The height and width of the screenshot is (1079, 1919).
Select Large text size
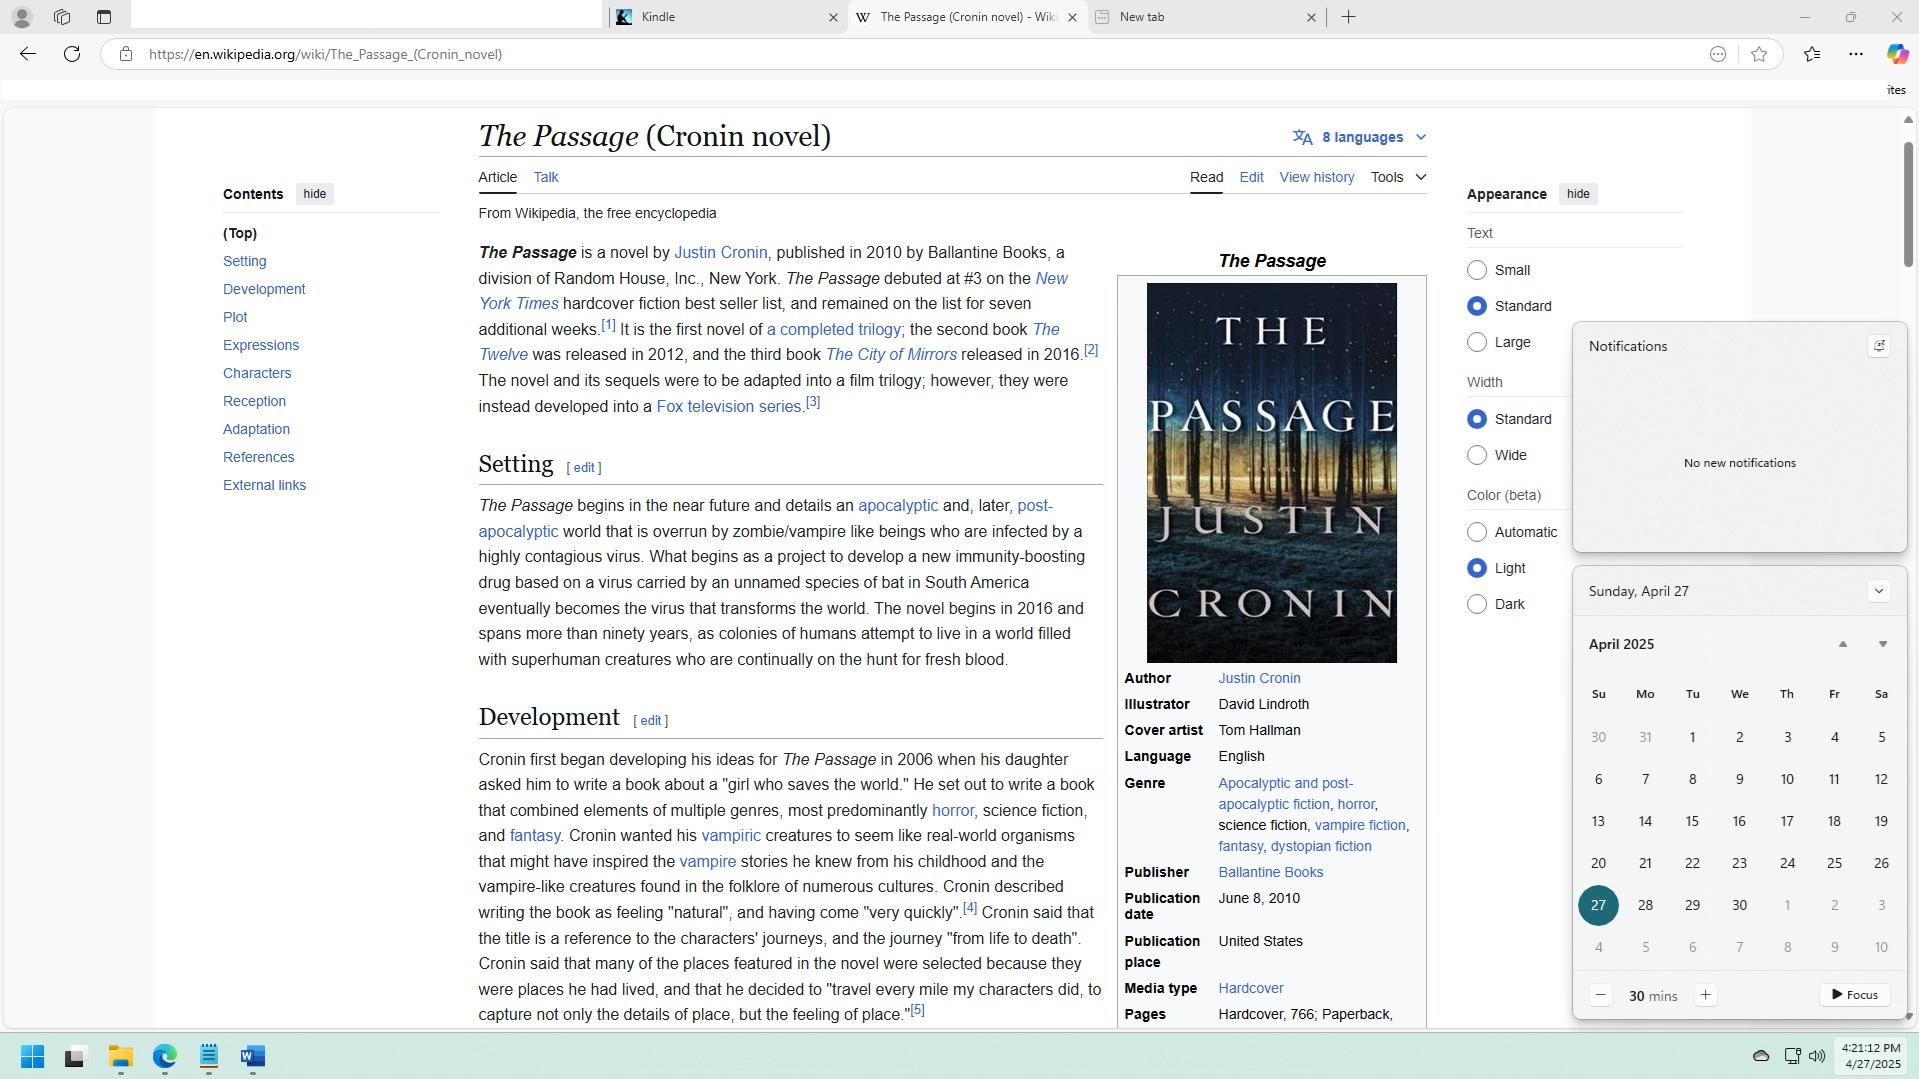pyautogui.click(x=1477, y=342)
